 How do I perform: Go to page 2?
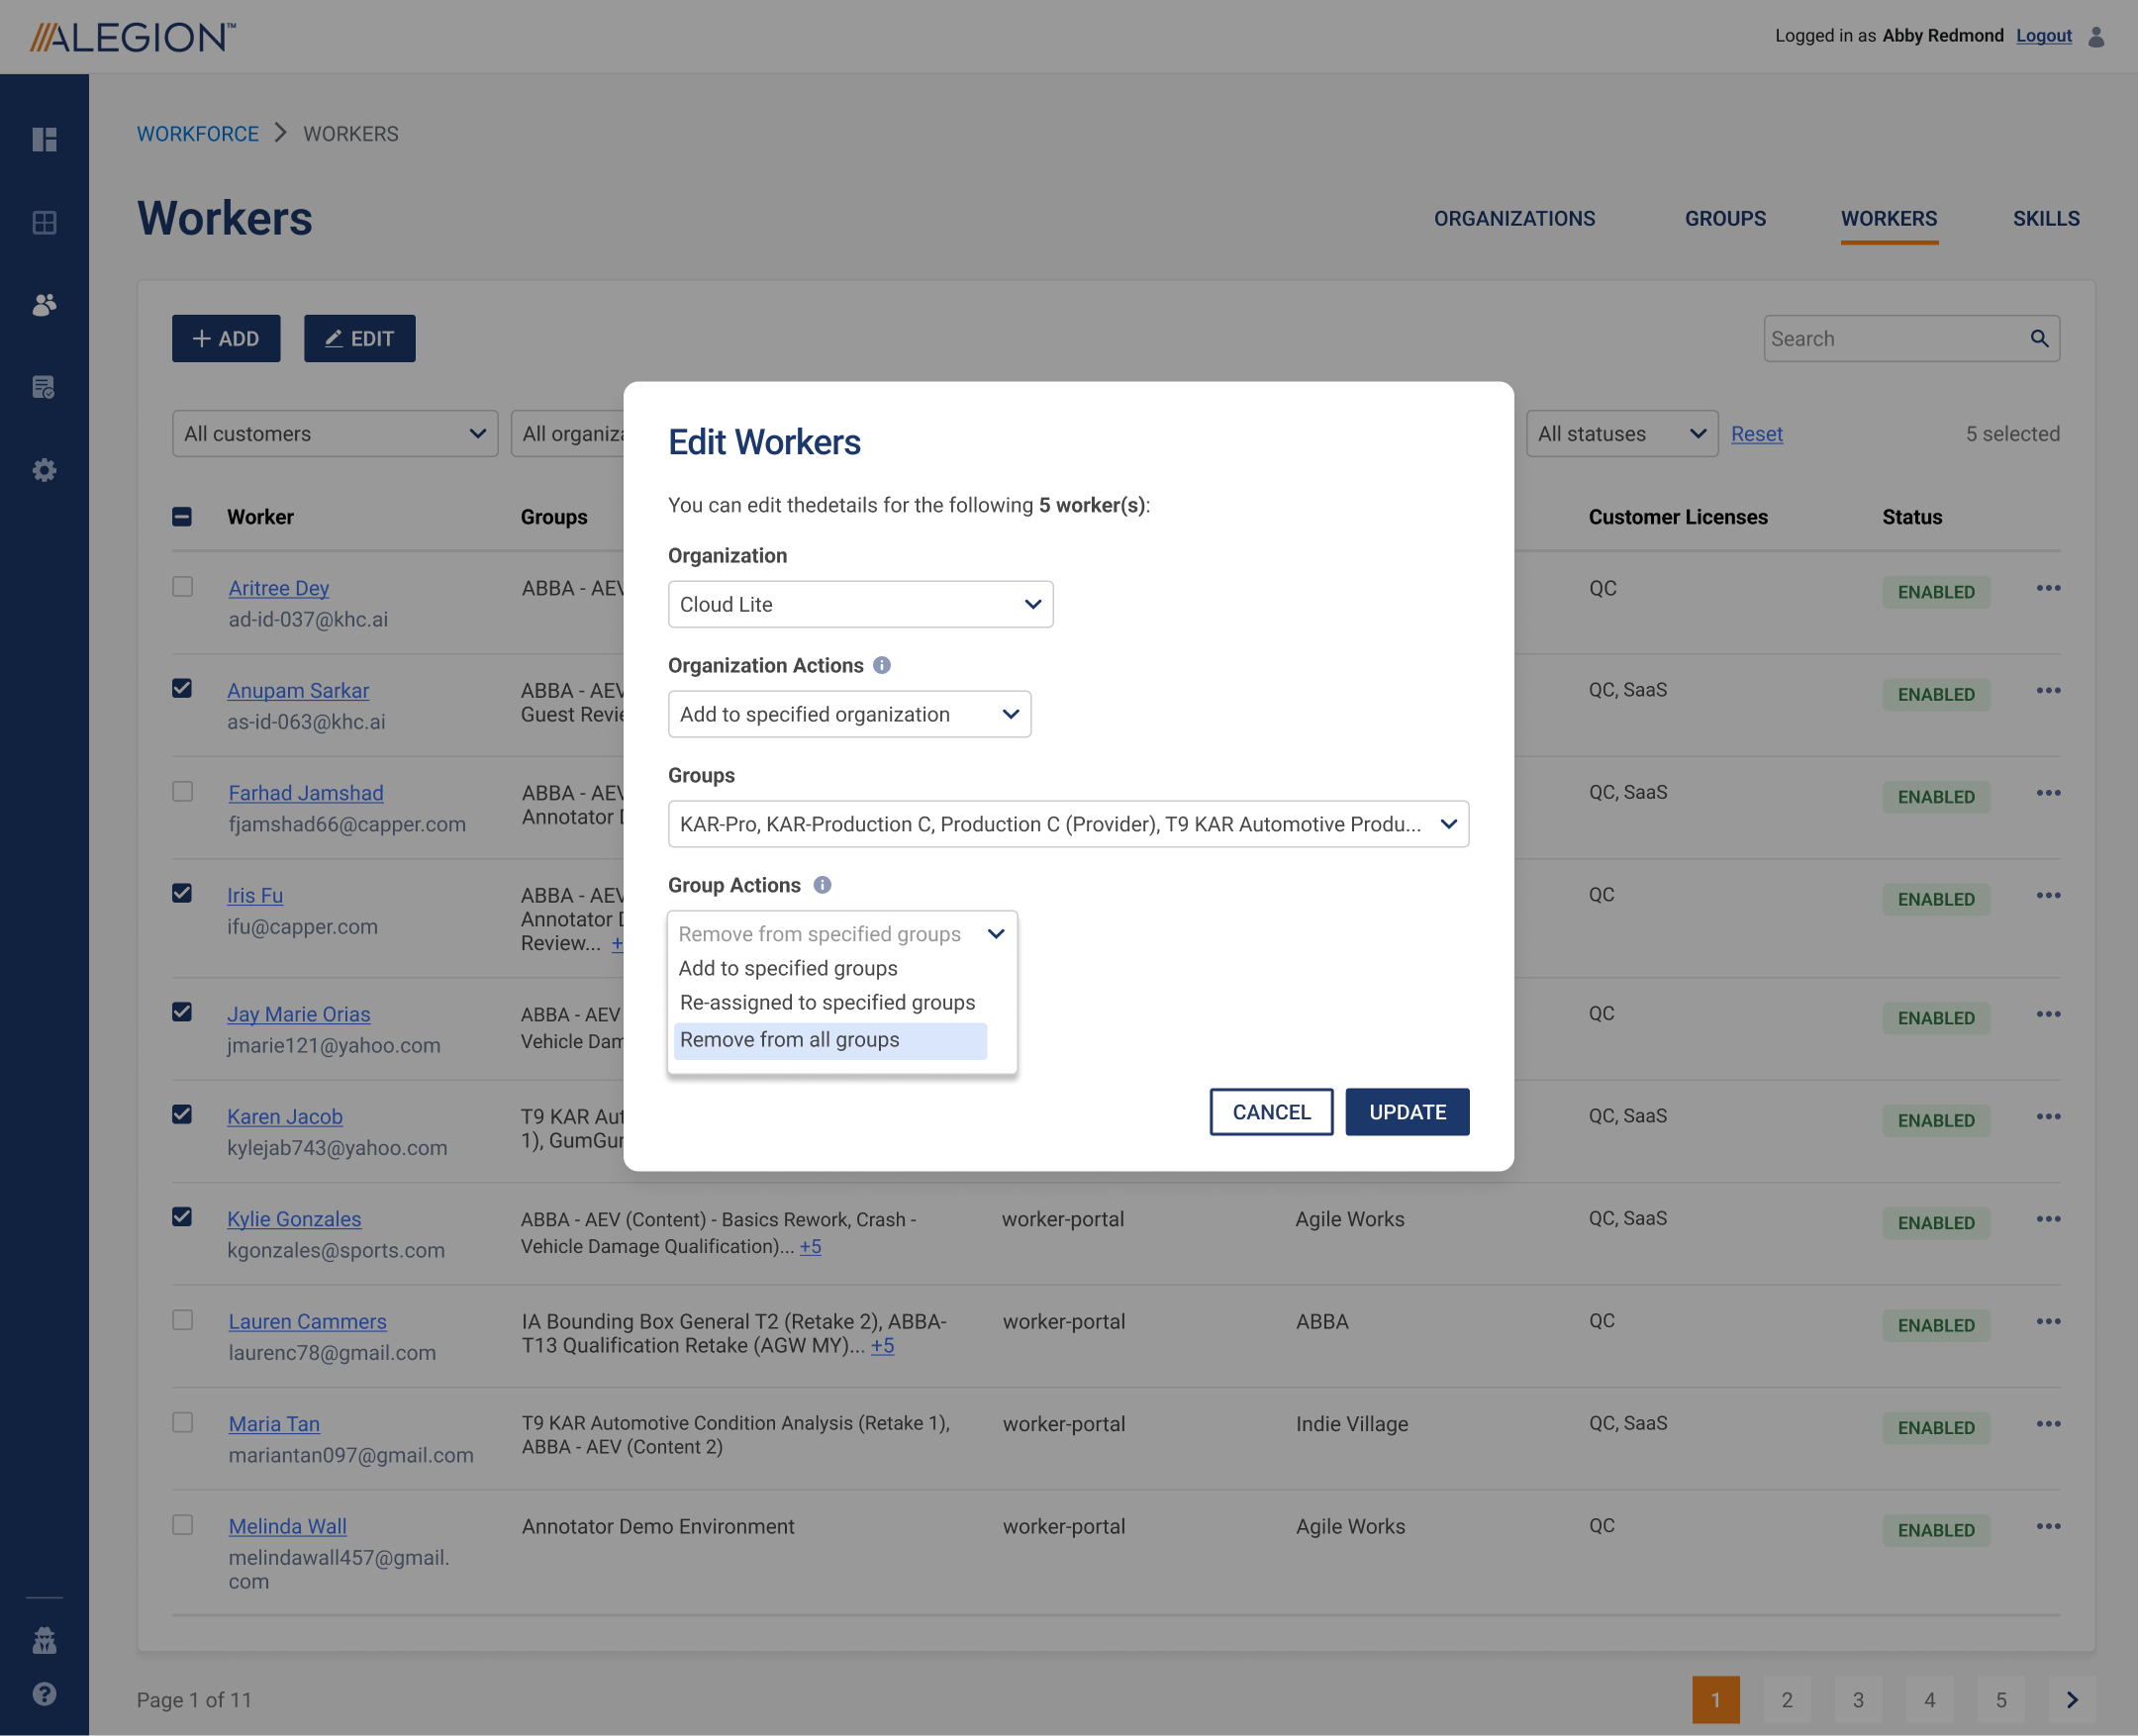click(1787, 1700)
